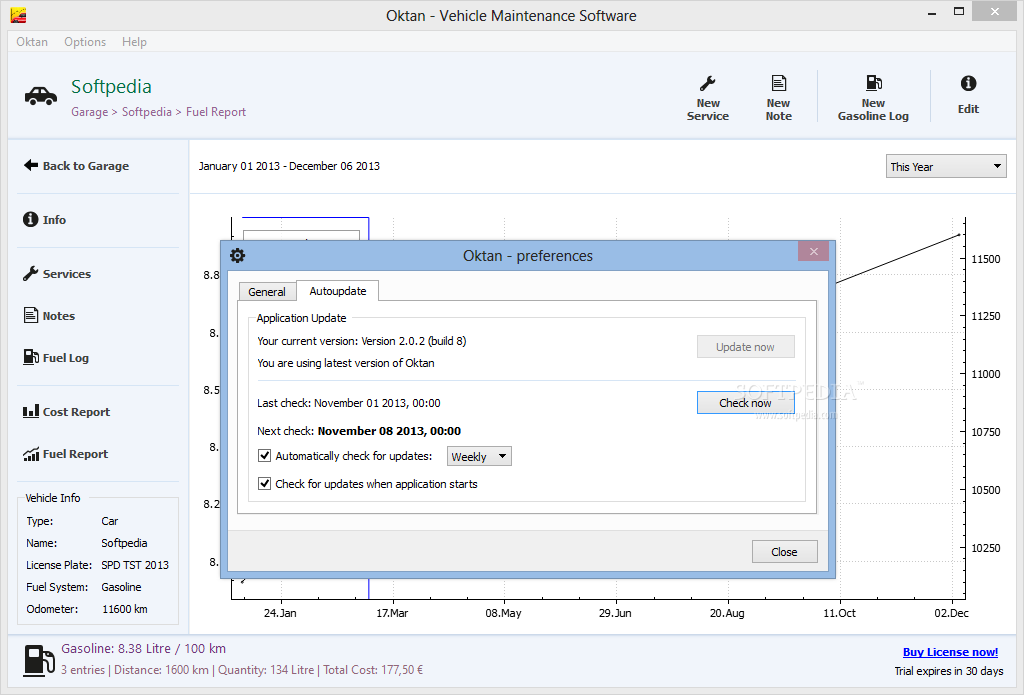This screenshot has height=695, width=1024.
Task: Click Softpedia in the breadcrumb
Action: point(146,112)
